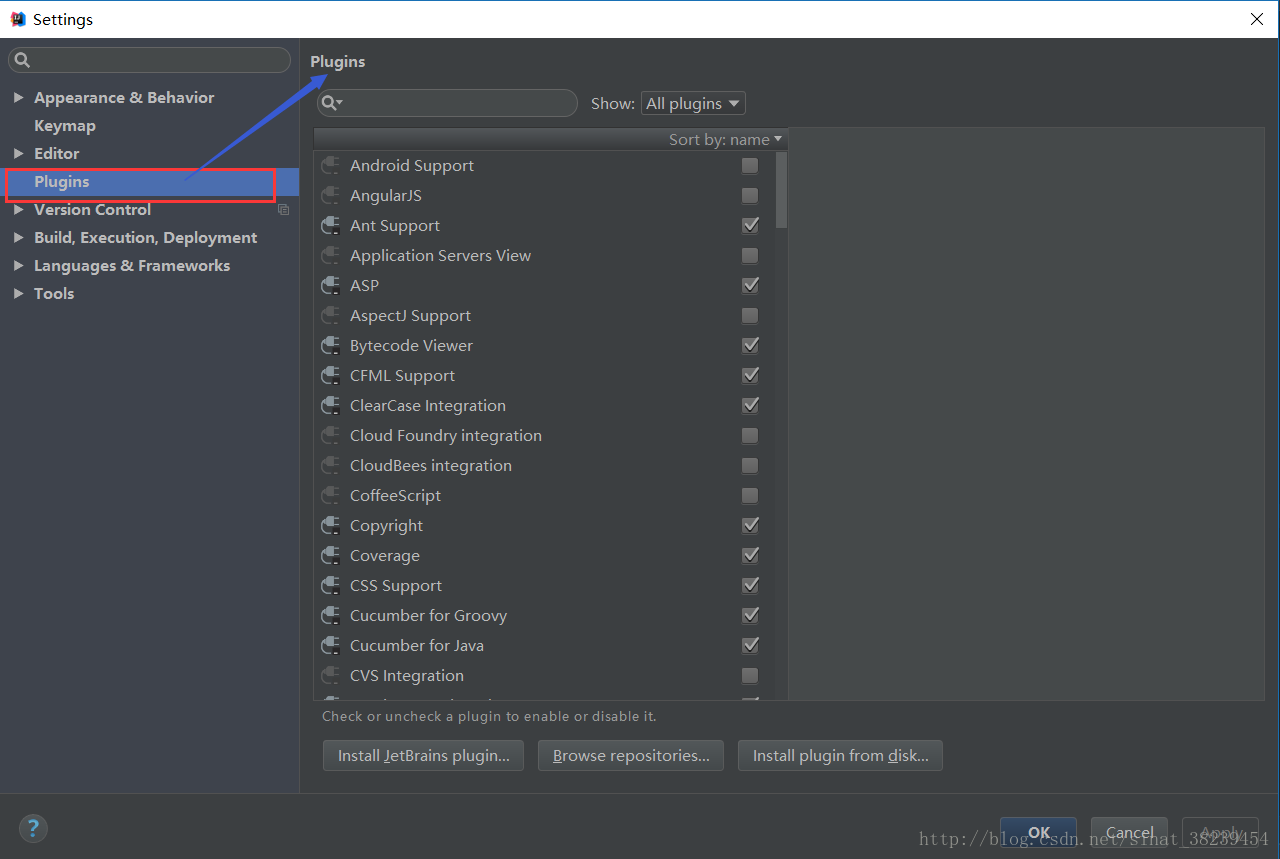
Task: Enable the Android Support plugin checkbox
Action: [x=750, y=166]
